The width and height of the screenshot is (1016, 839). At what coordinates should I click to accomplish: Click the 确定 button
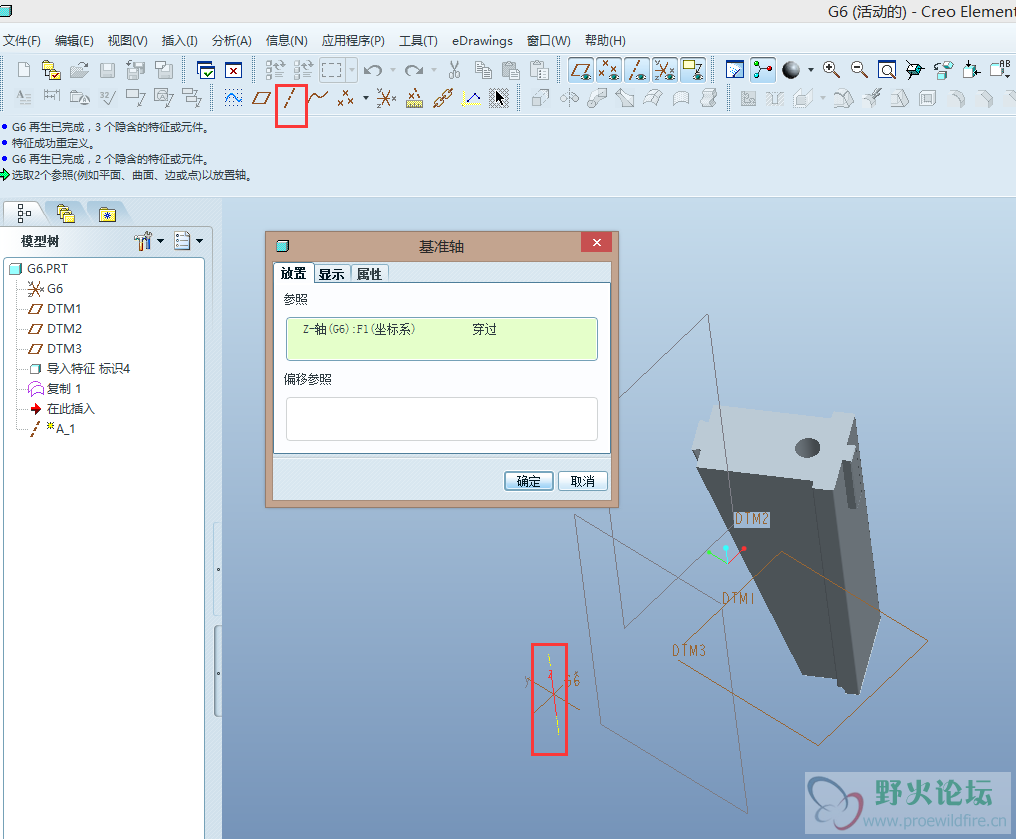pos(529,481)
